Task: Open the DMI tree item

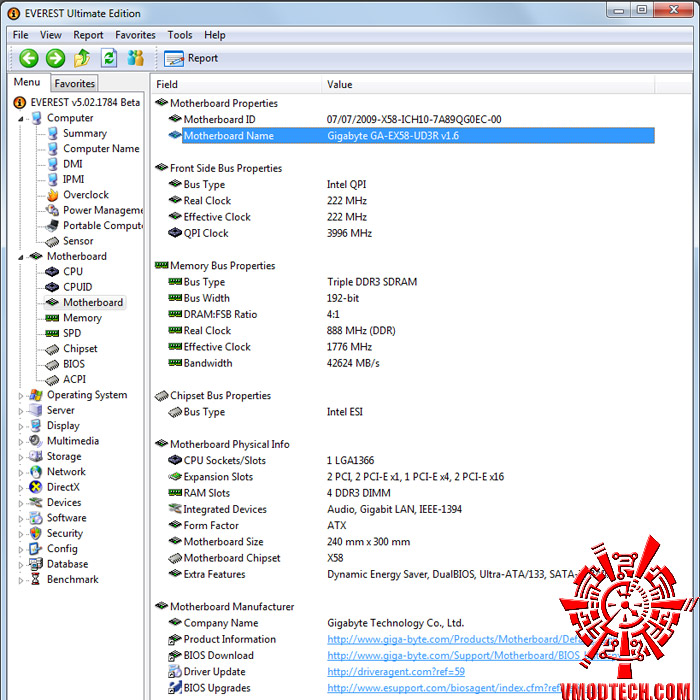Action: tap(73, 164)
